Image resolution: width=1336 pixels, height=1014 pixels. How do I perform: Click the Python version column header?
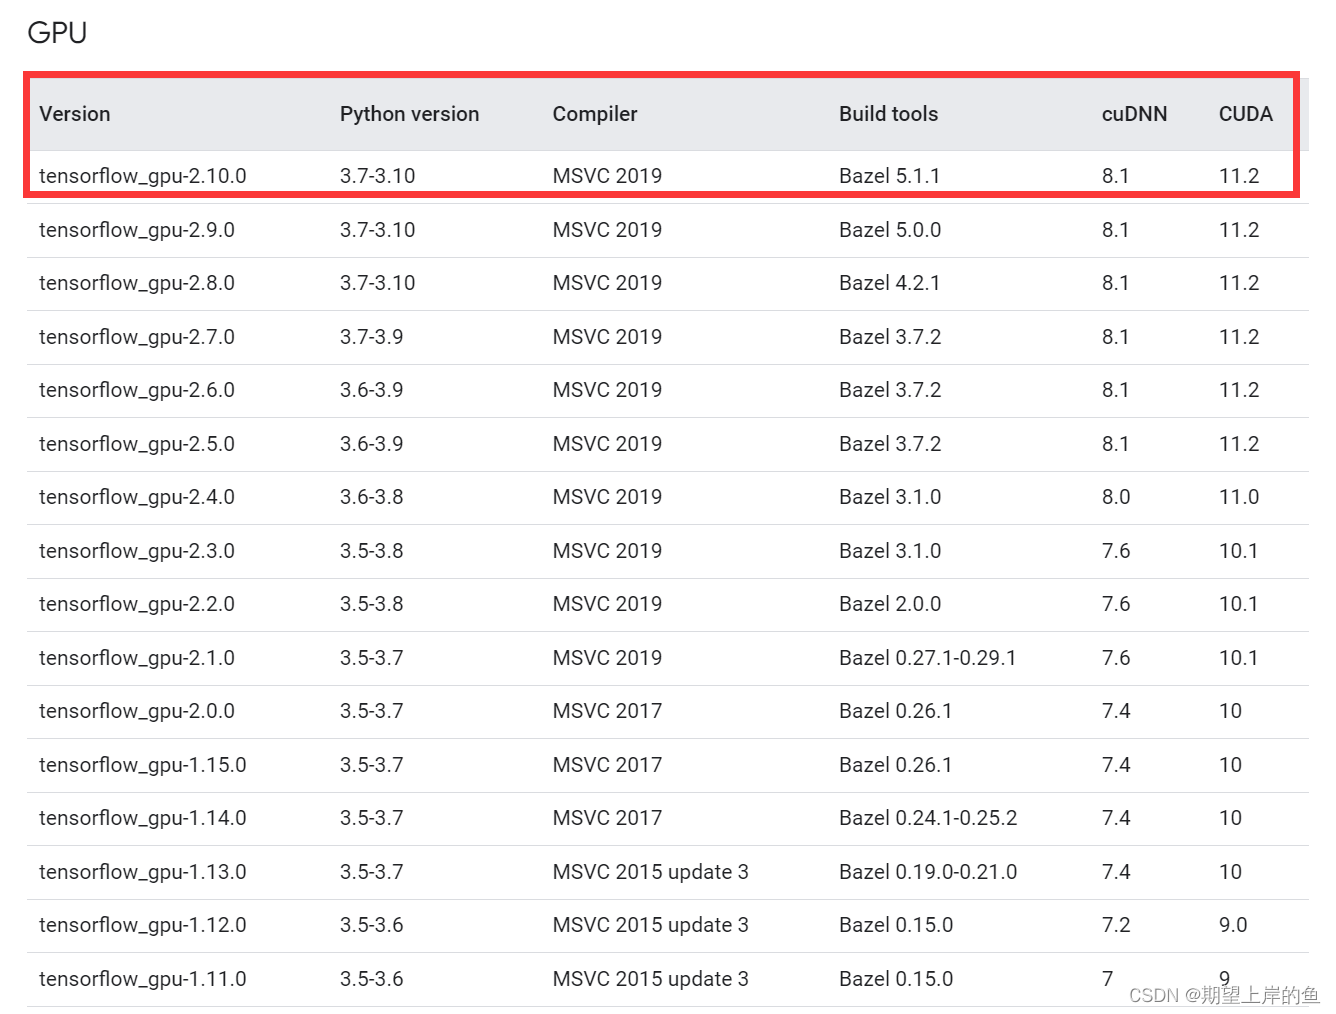(409, 114)
